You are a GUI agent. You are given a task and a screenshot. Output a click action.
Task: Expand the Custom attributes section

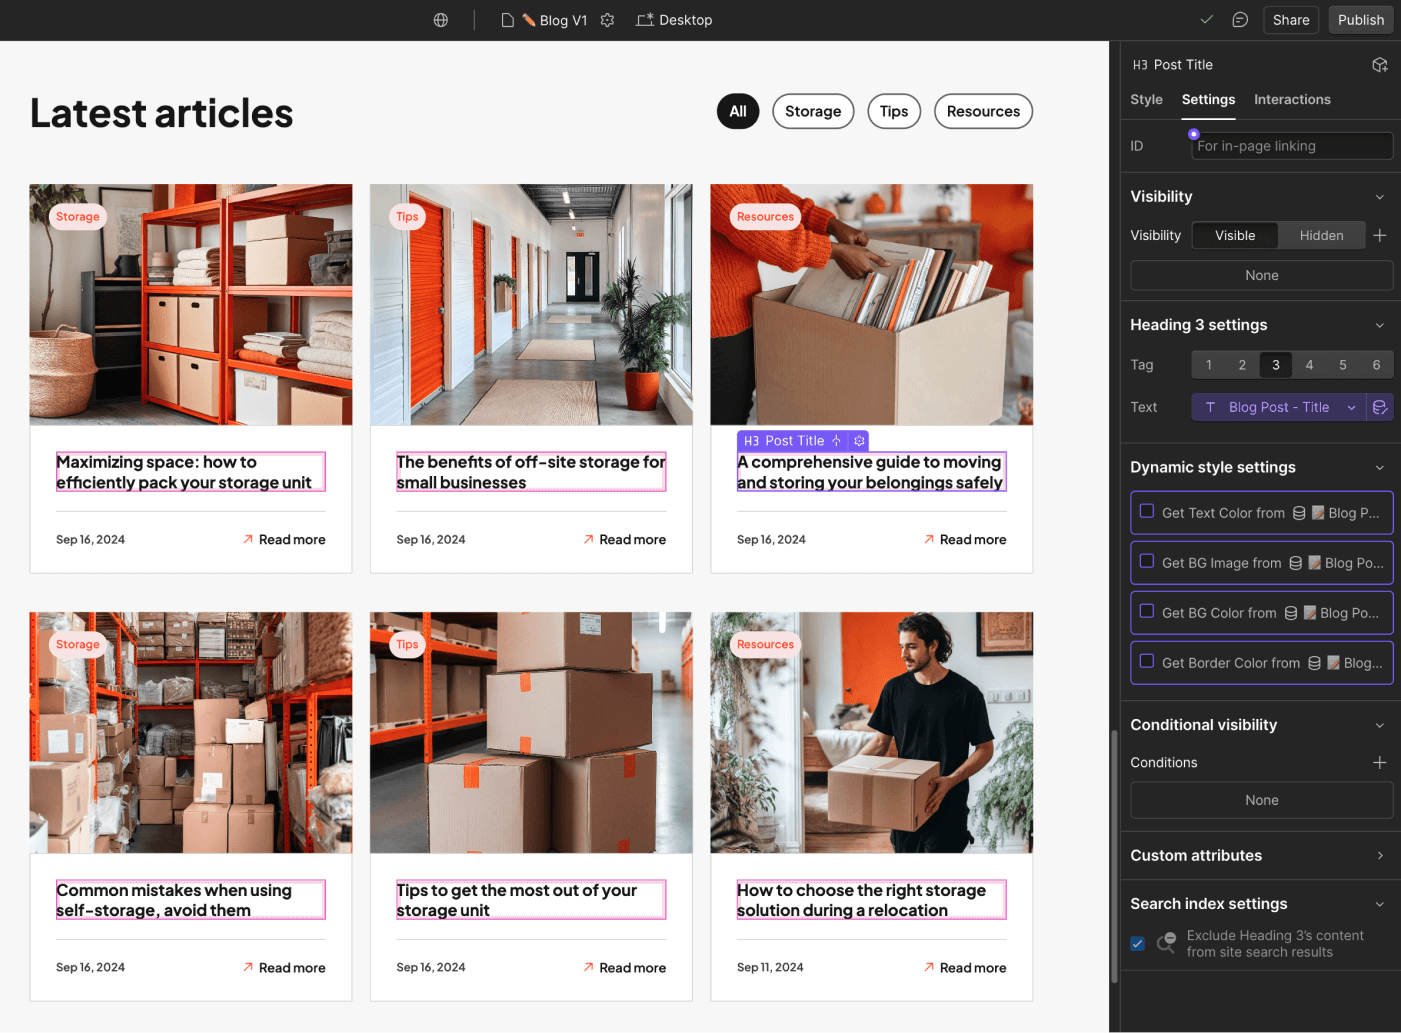pyautogui.click(x=1381, y=855)
